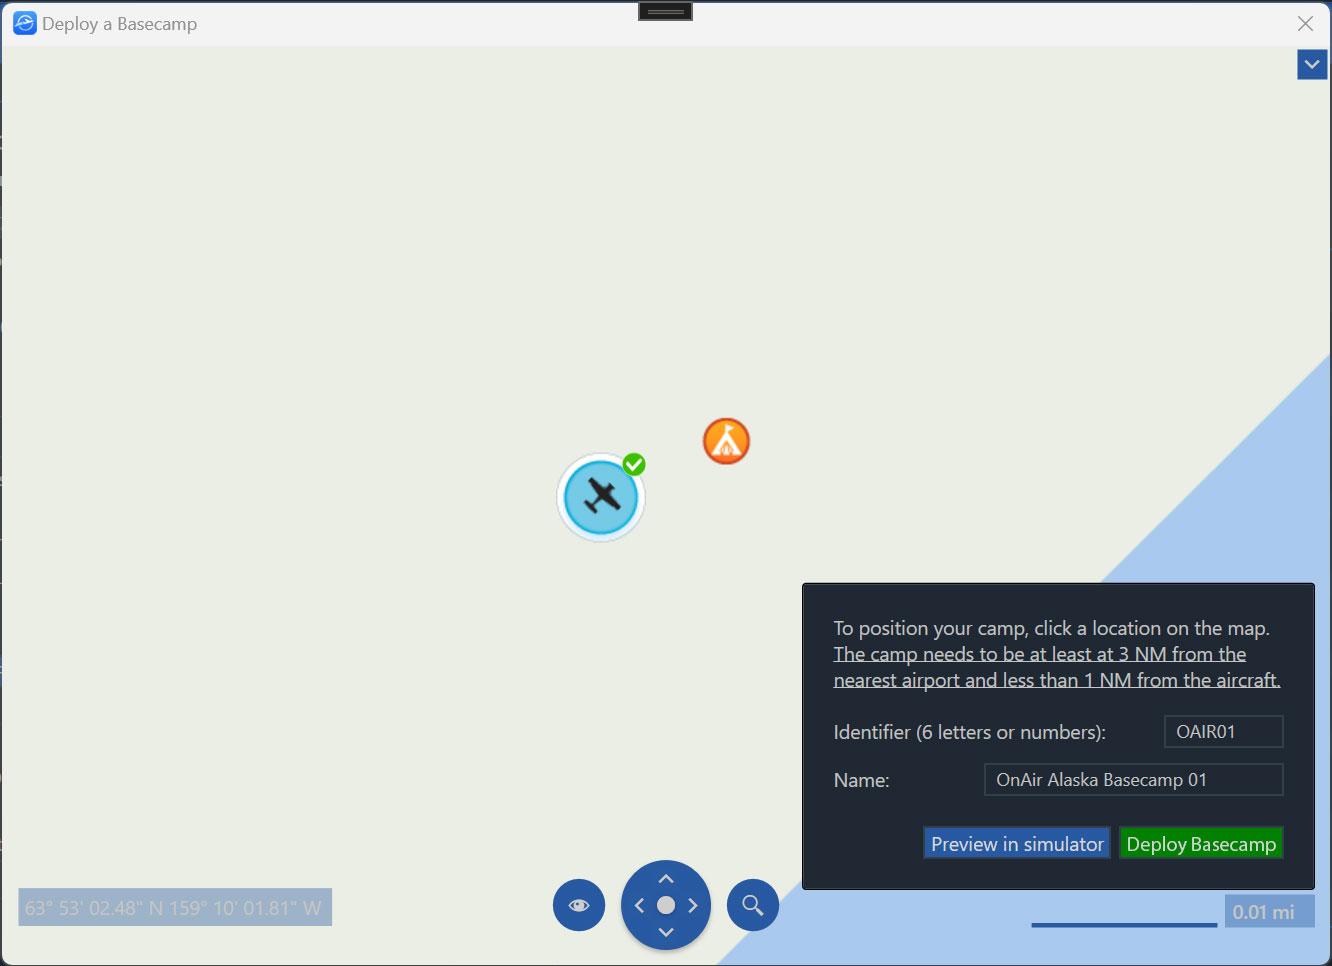
Task: Click Preview in simulator
Action: (1017, 844)
